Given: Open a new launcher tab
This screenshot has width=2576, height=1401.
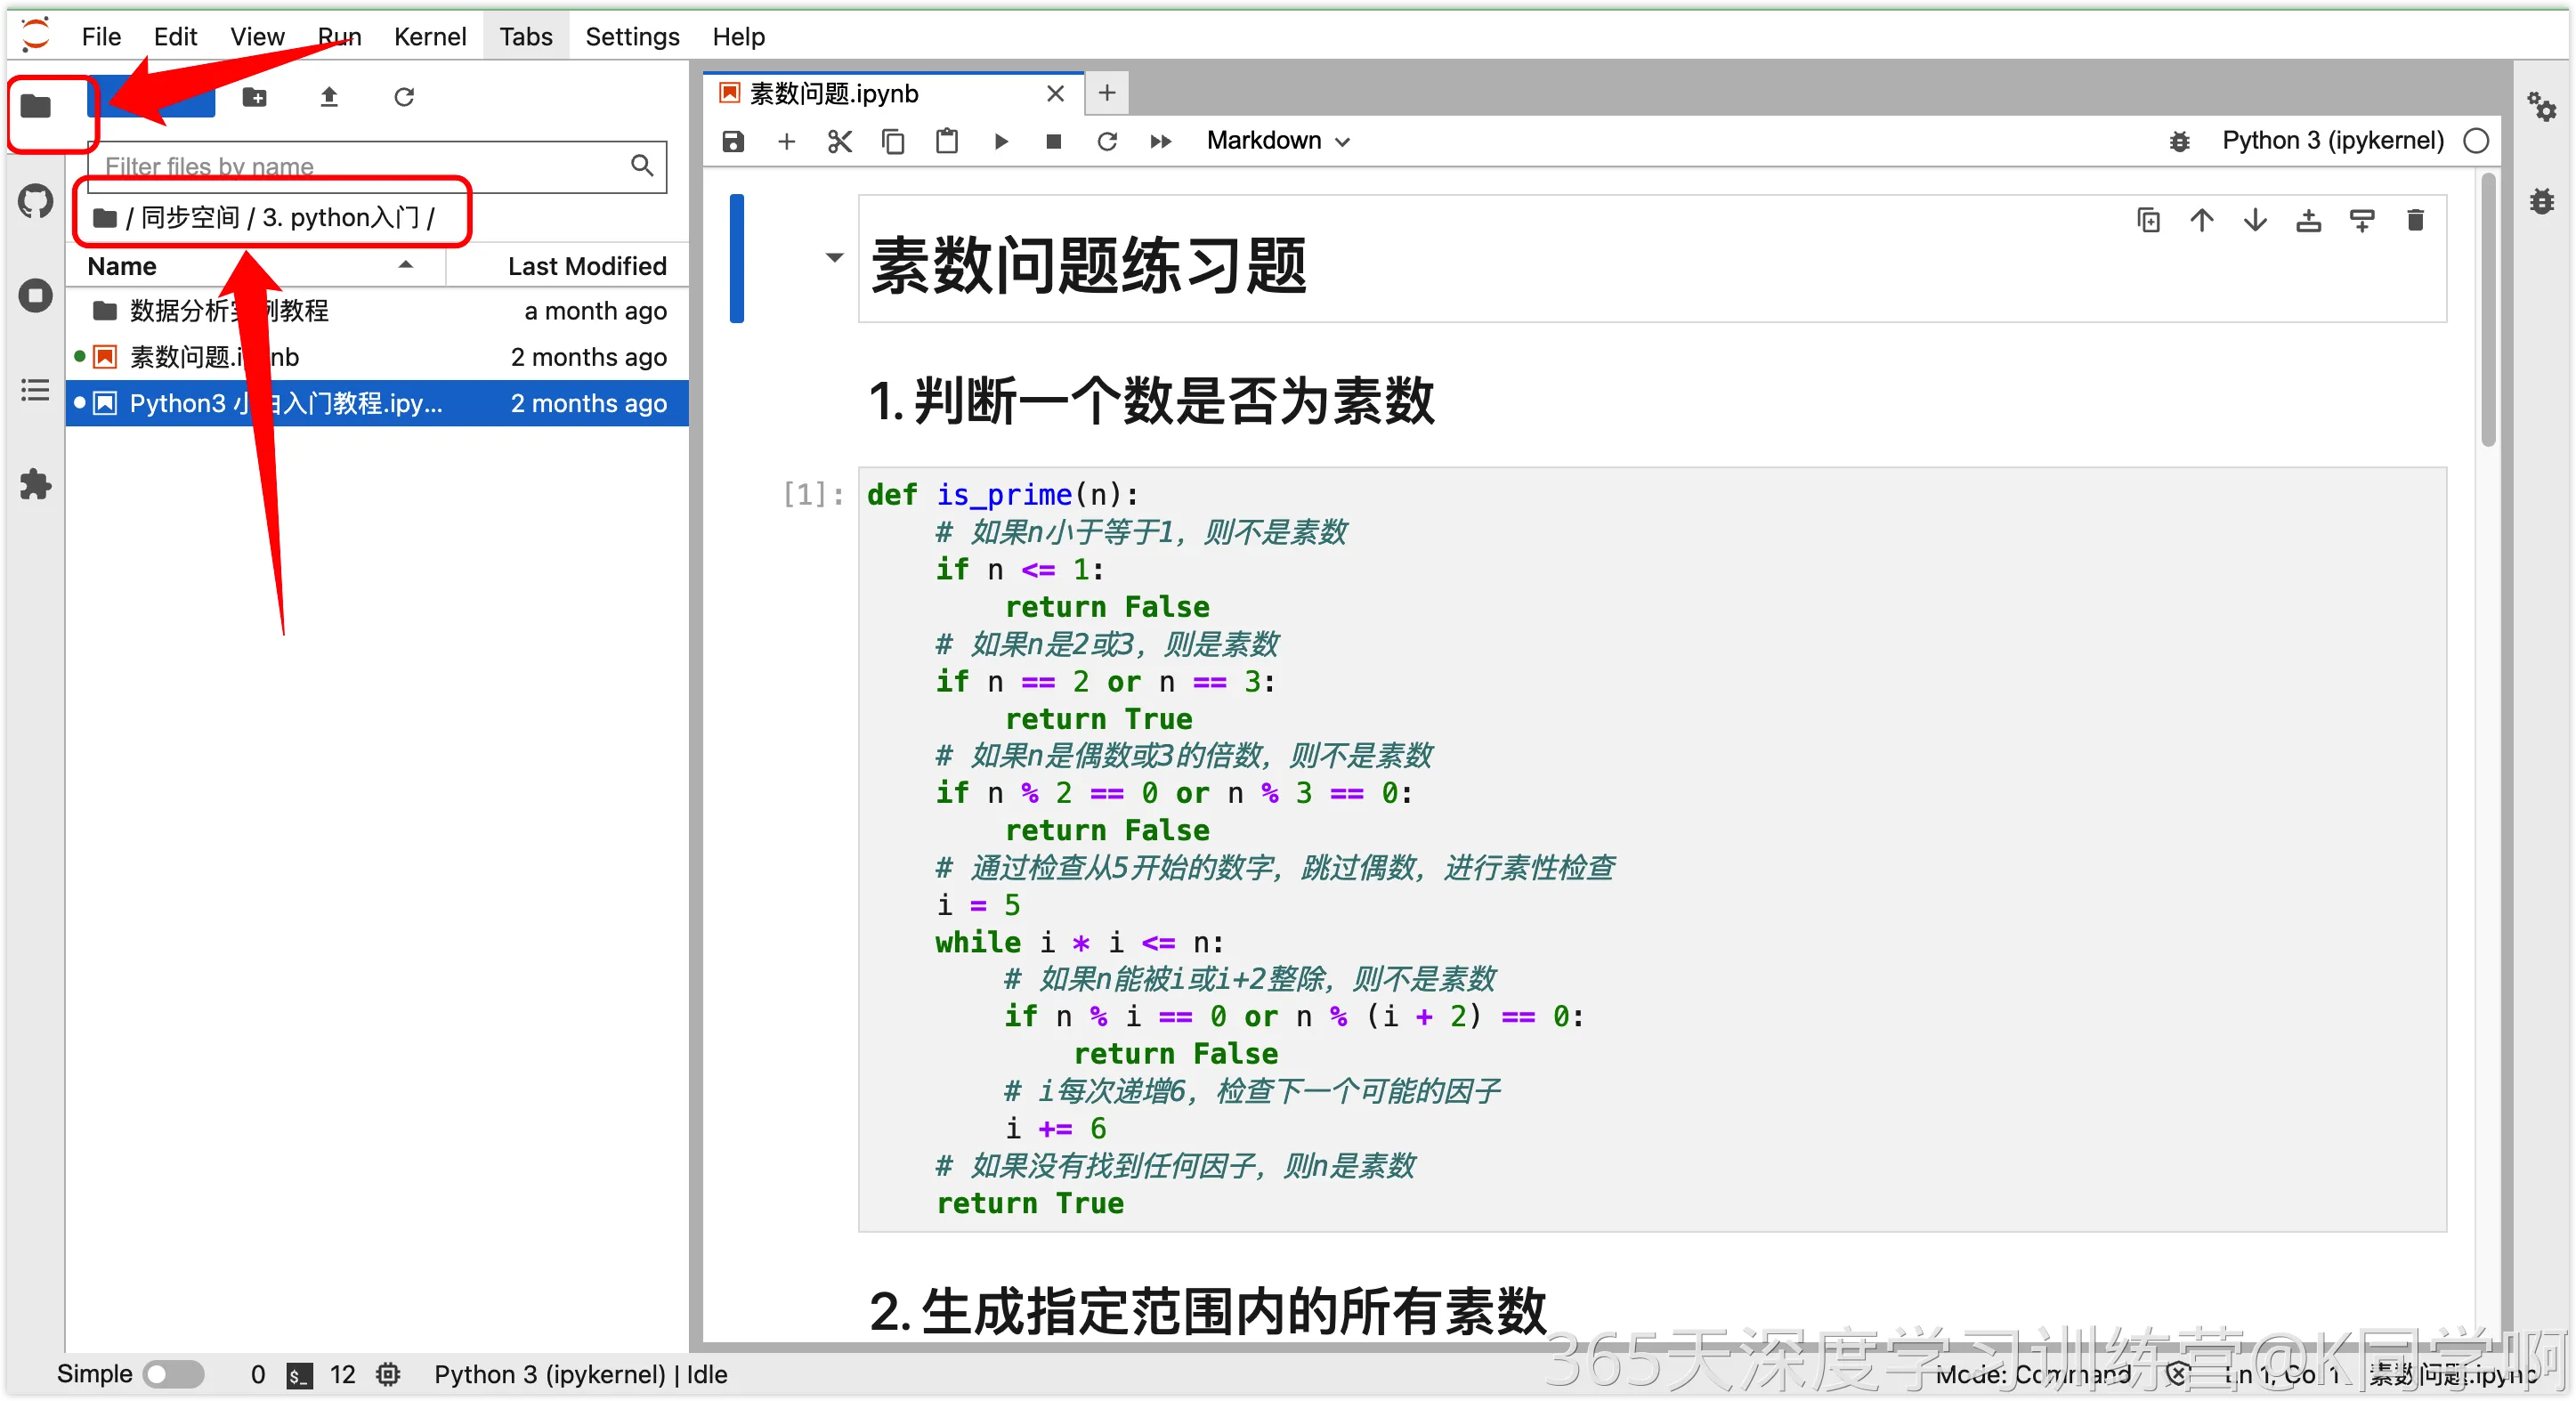Looking at the screenshot, I should point(1106,93).
